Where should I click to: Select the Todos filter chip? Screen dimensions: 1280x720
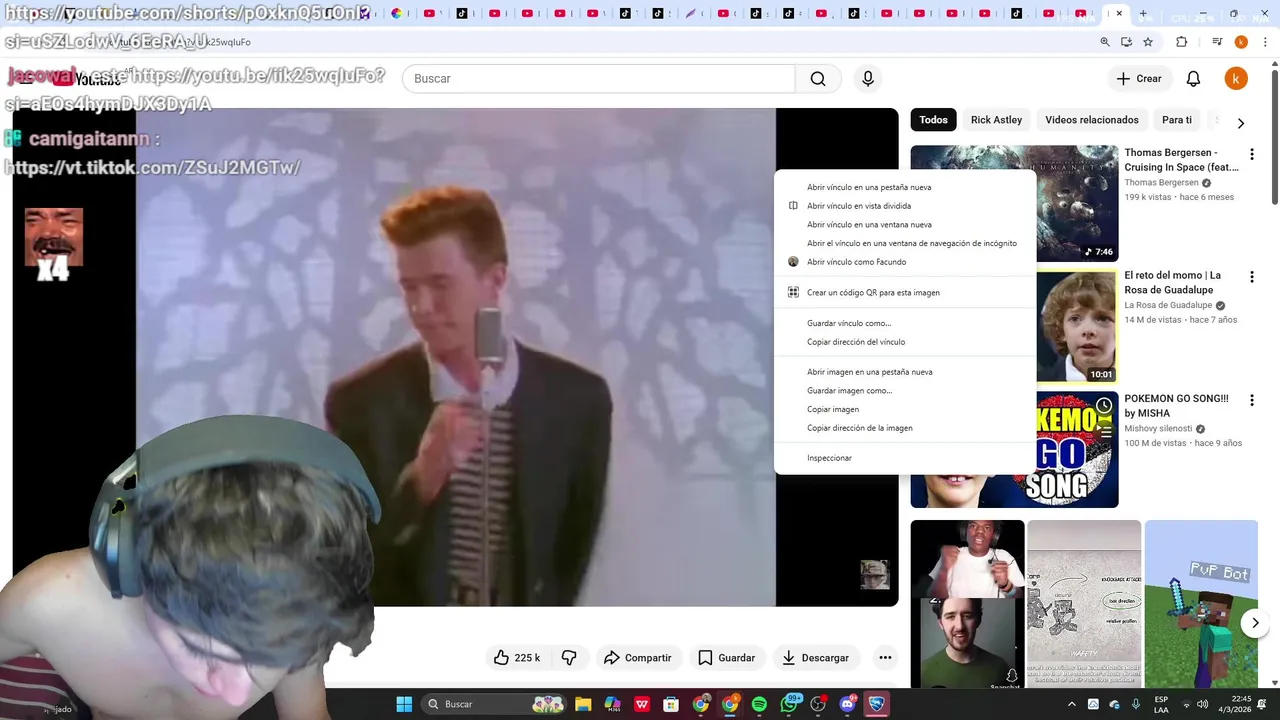[x=933, y=120]
